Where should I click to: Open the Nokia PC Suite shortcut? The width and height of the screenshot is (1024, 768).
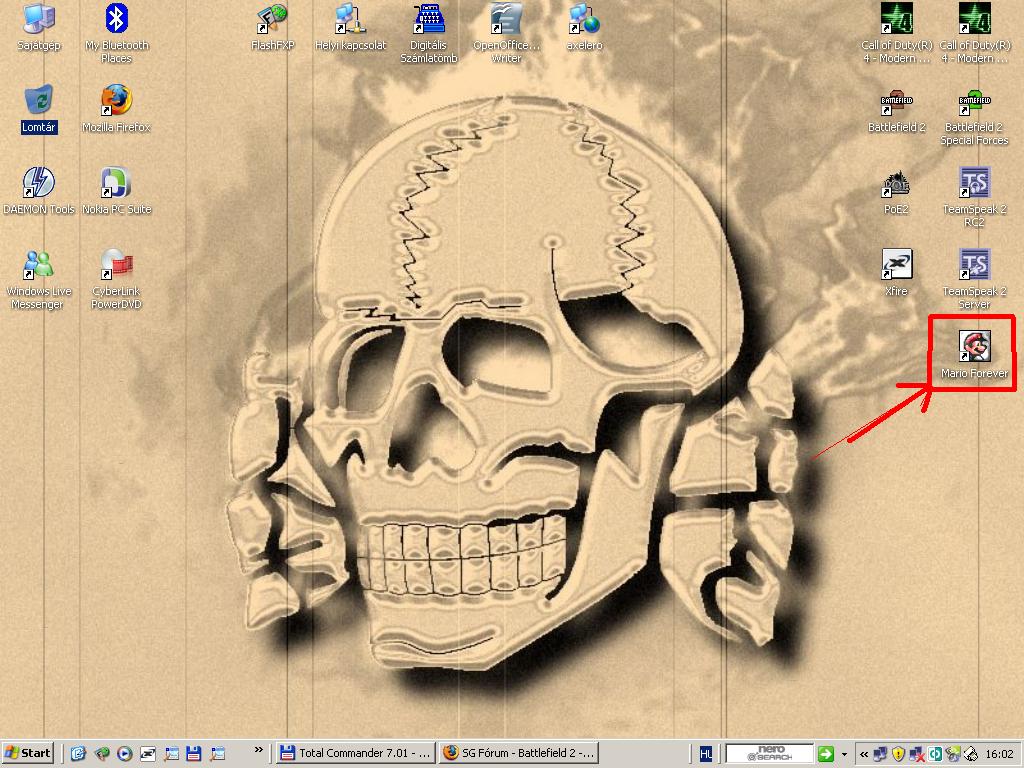click(116, 183)
